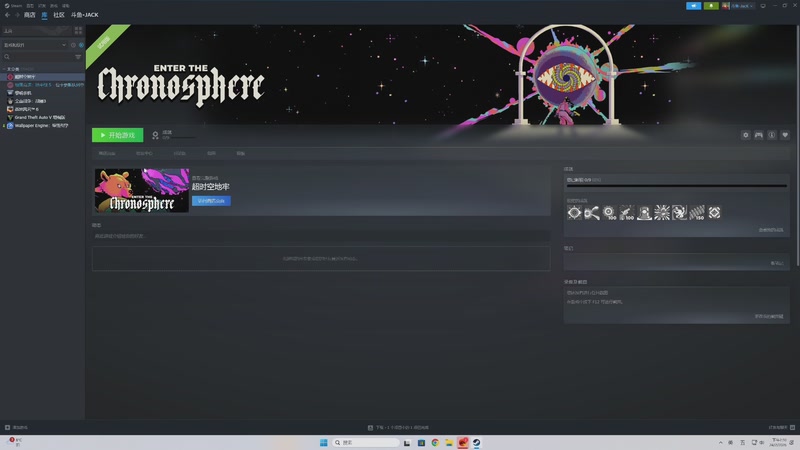
Task: Go forward with the right arrow
Action: [x=17, y=15]
